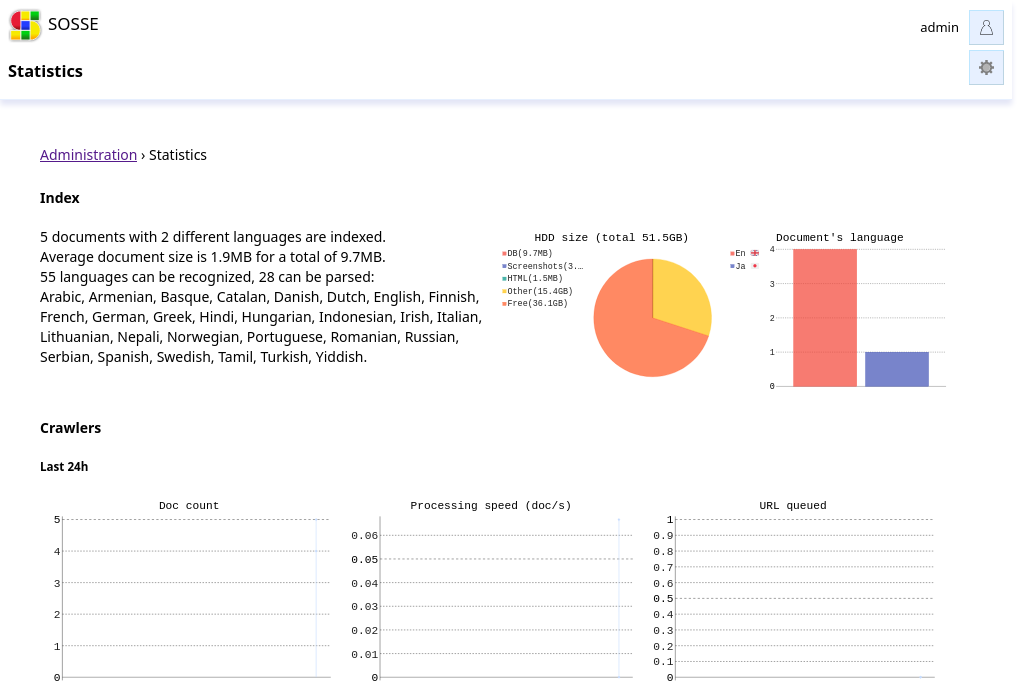Click the Screenshots legend entry

(x=542, y=266)
